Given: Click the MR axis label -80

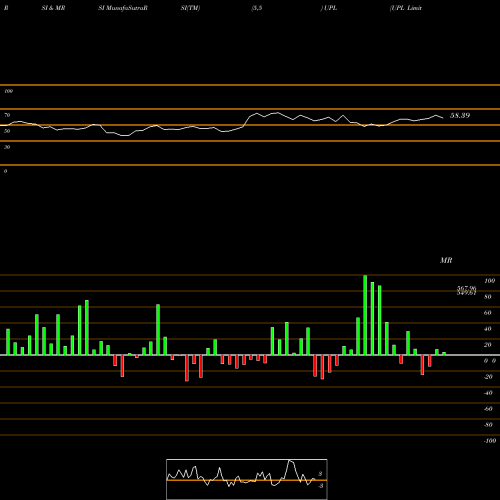Looking at the screenshot, I should click(488, 425).
